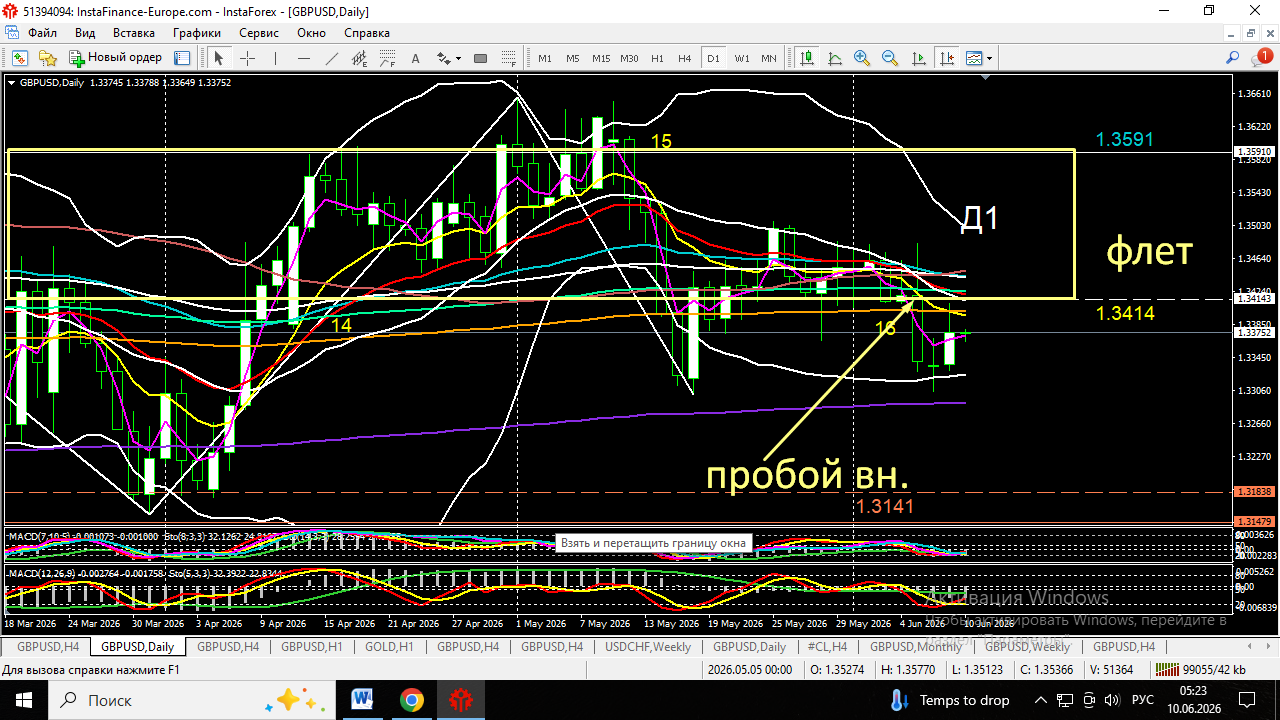Click the 1.3591 price label
1280x720 pixels.
pos(1124,140)
